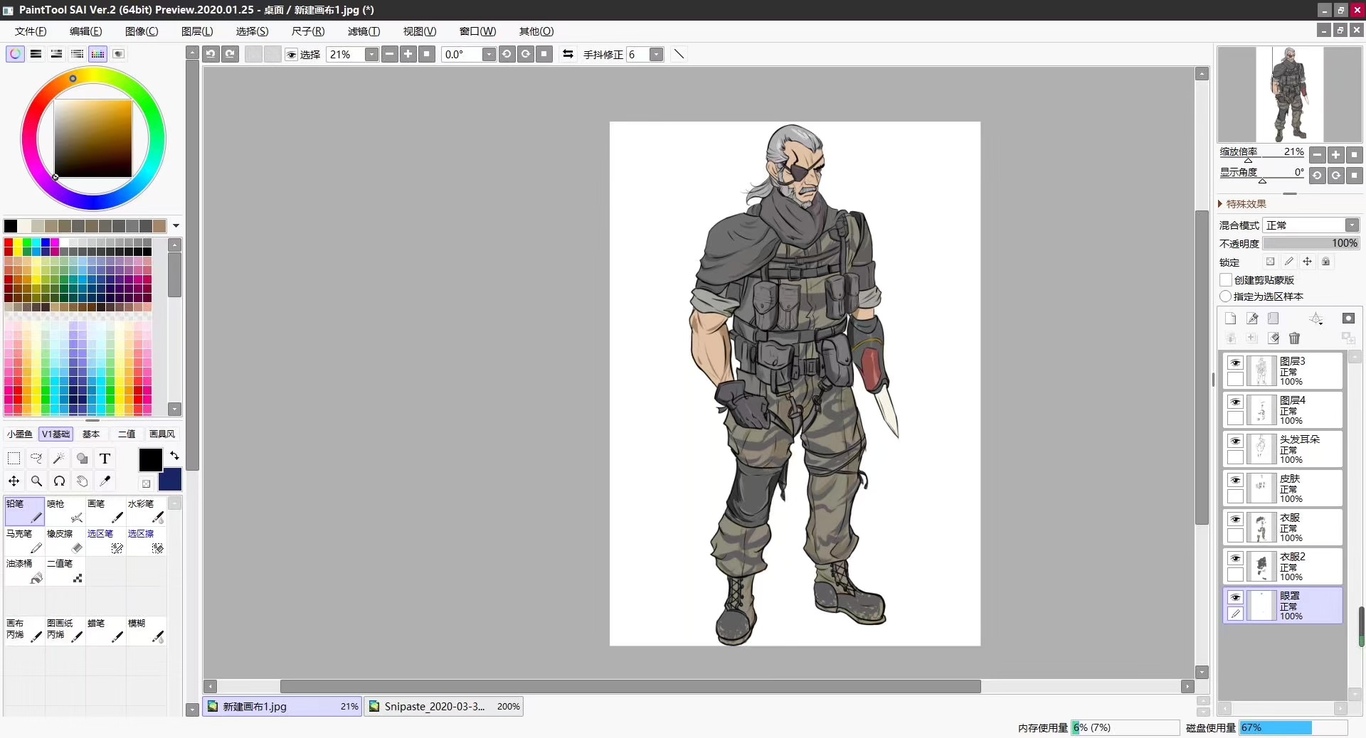Choose the 选区笔 selection pen
This screenshot has width=1366, height=738.
click(105, 541)
